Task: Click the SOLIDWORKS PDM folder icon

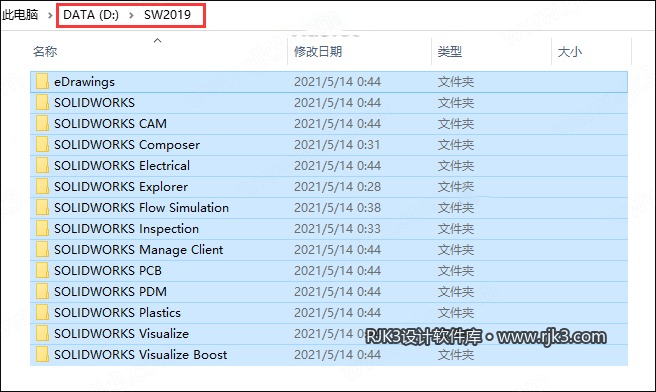Action: click(x=42, y=292)
